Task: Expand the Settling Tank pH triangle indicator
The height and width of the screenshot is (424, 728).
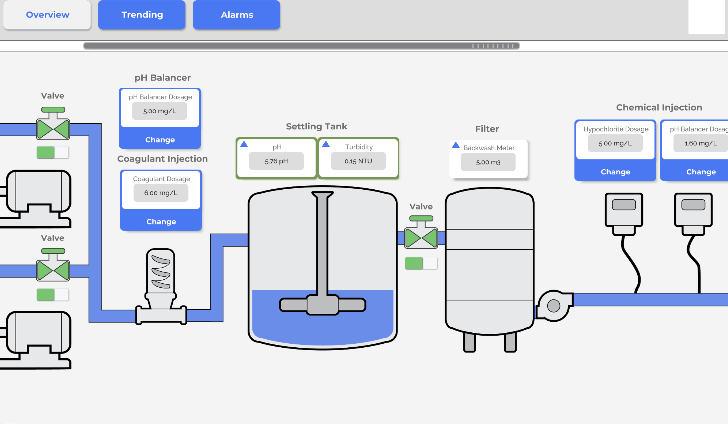Action: 244,145
